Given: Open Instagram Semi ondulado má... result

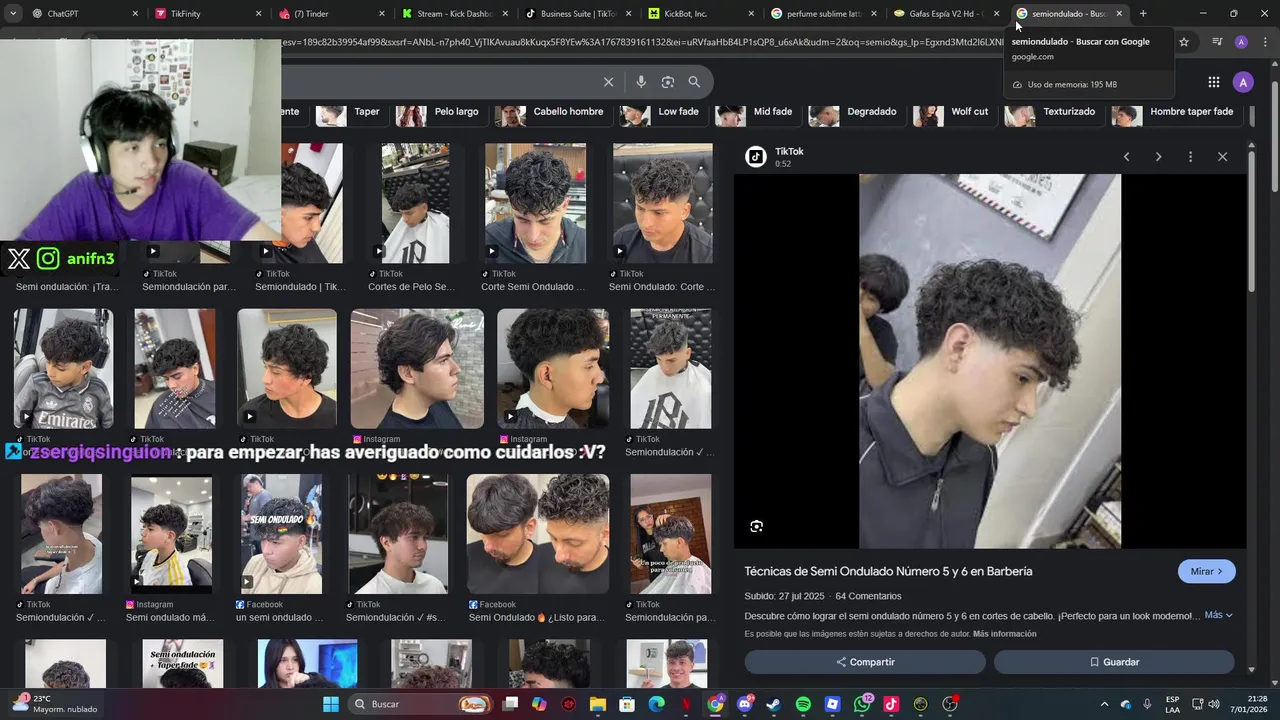Looking at the screenshot, I should click(x=171, y=534).
